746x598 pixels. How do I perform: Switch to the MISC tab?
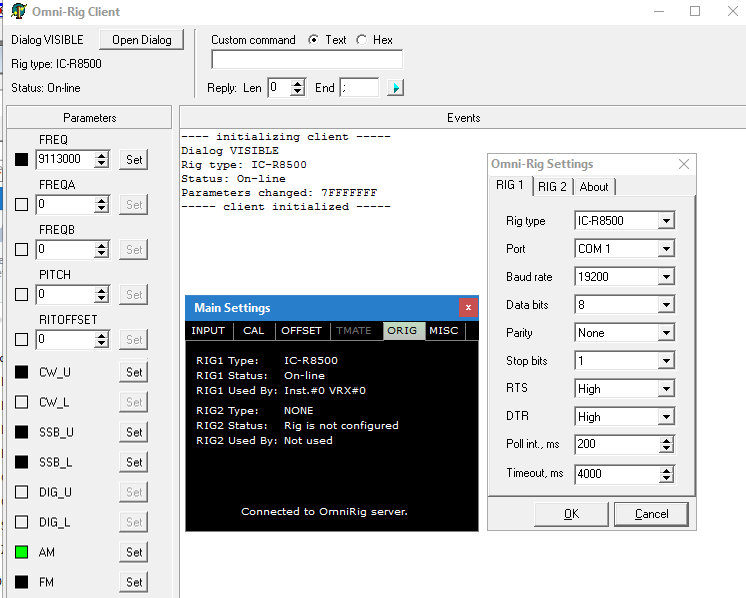[x=444, y=331]
